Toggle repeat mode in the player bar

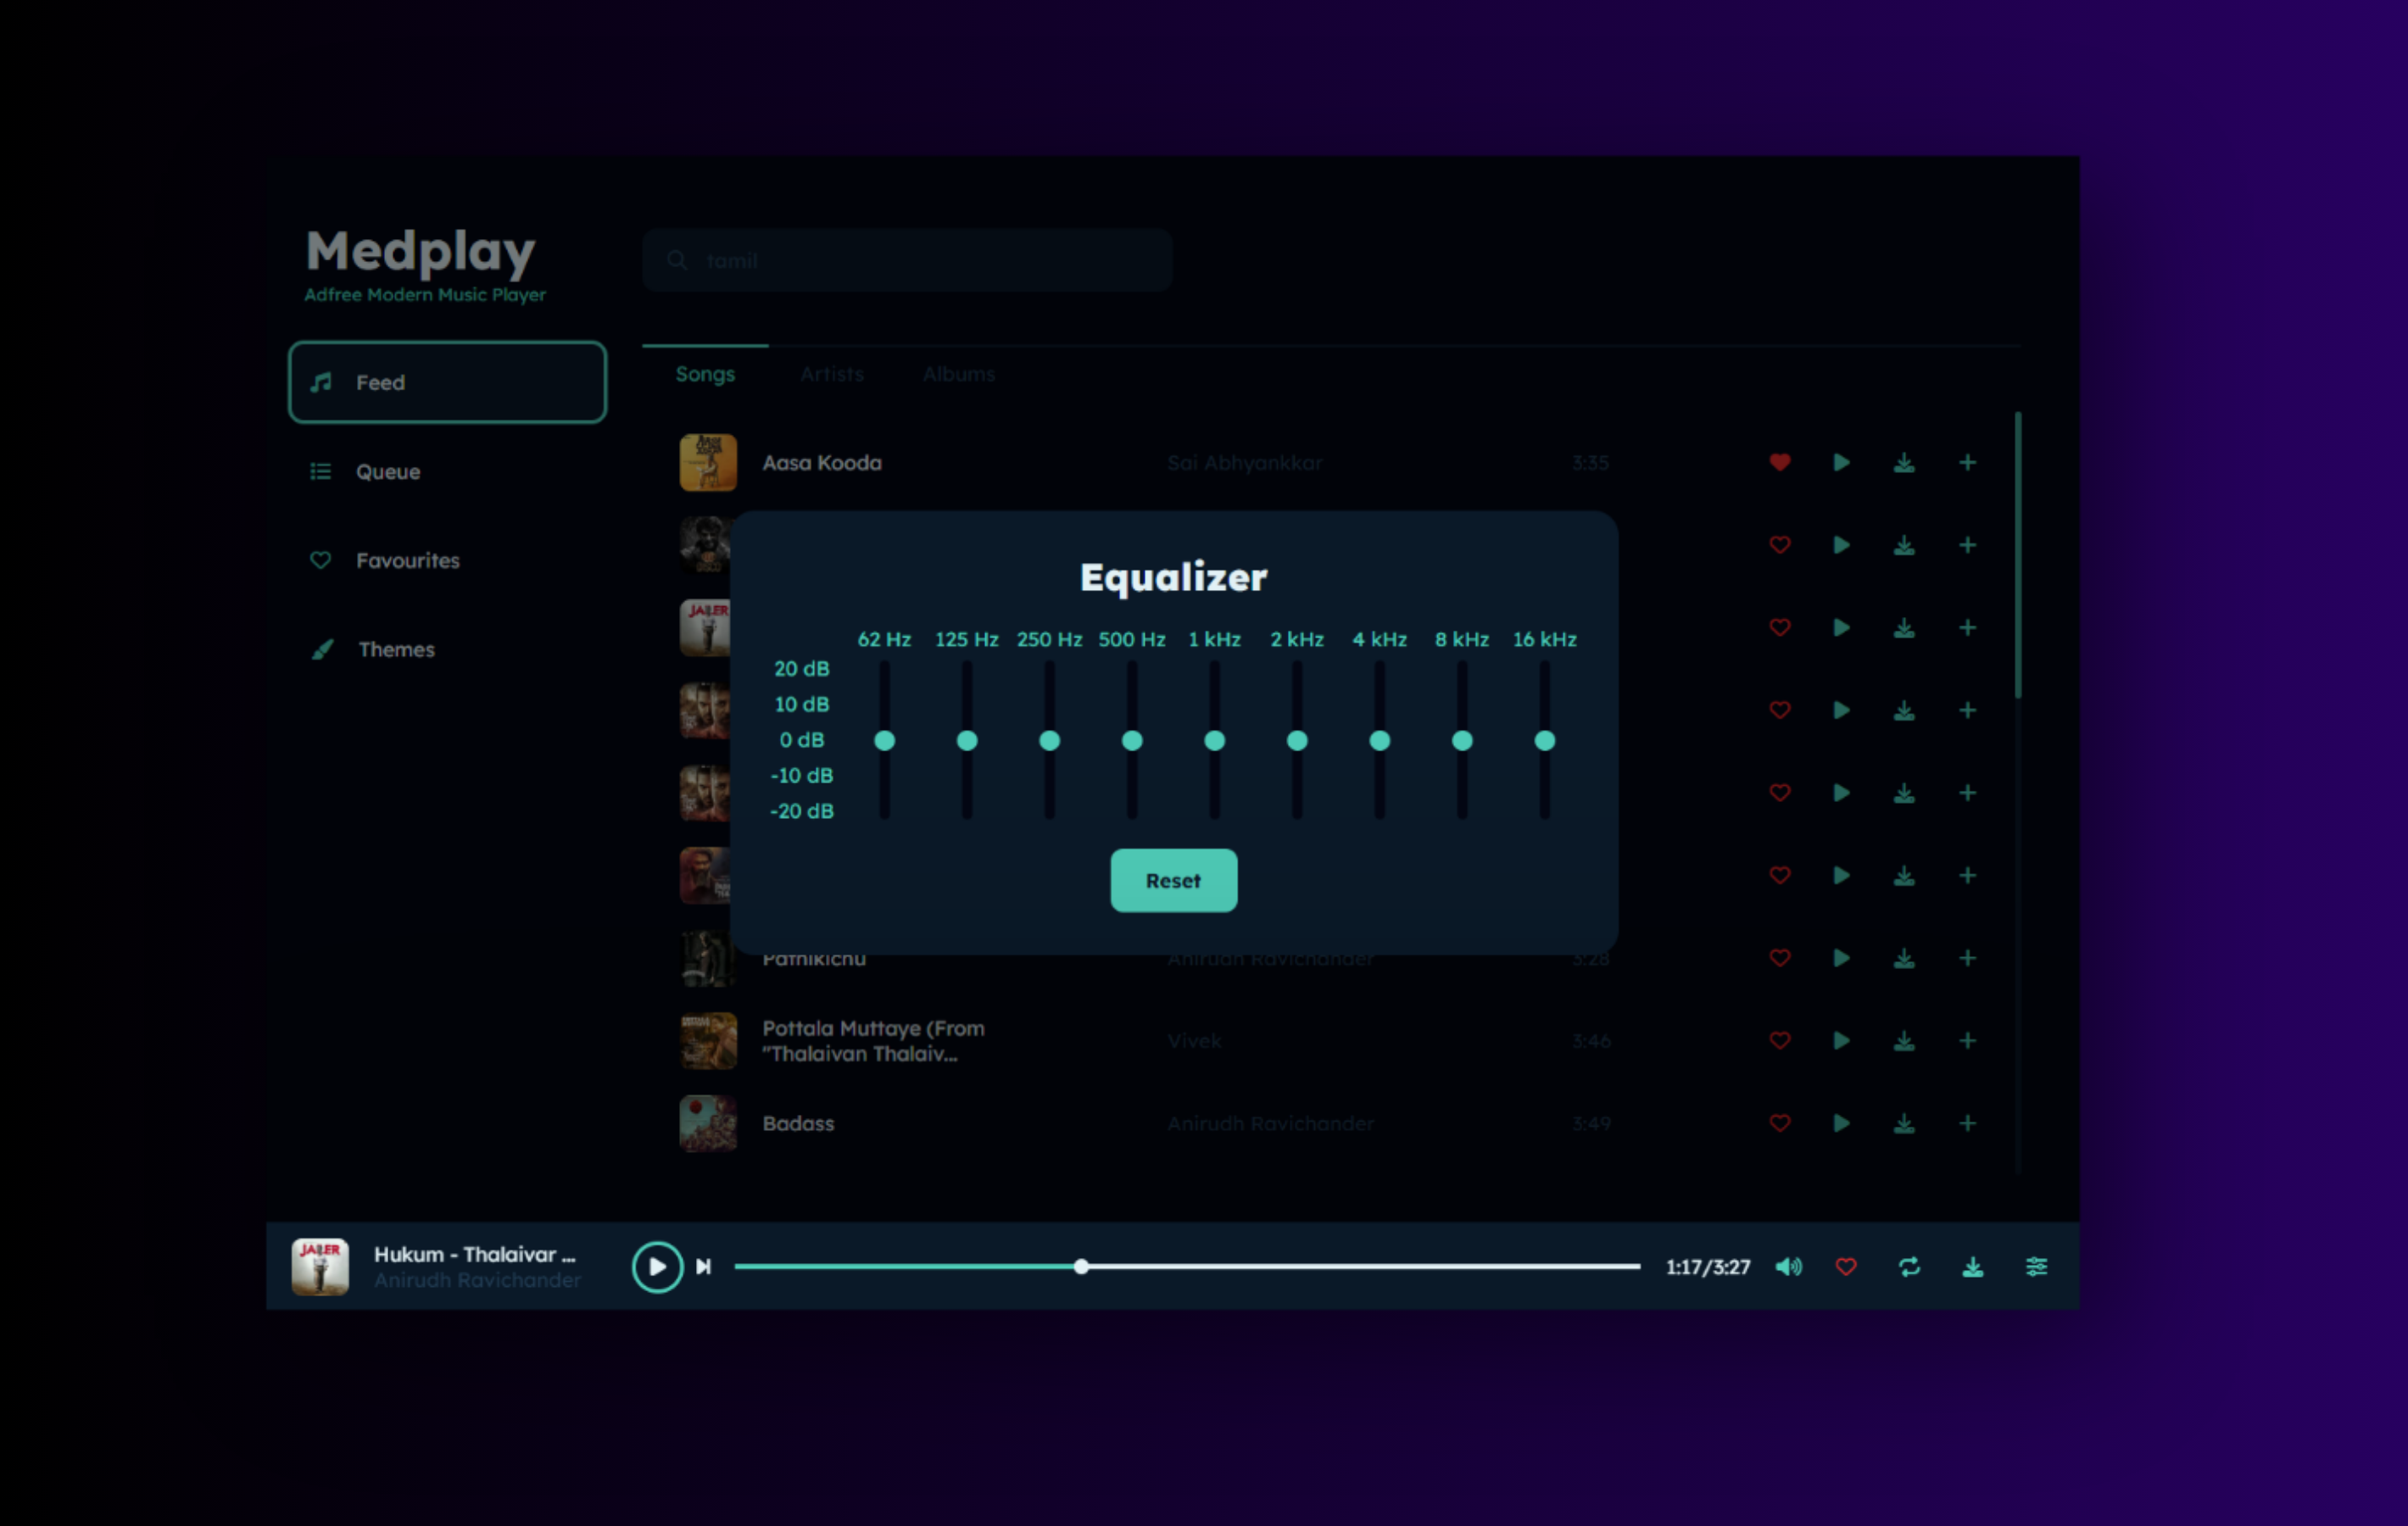tap(1909, 1267)
